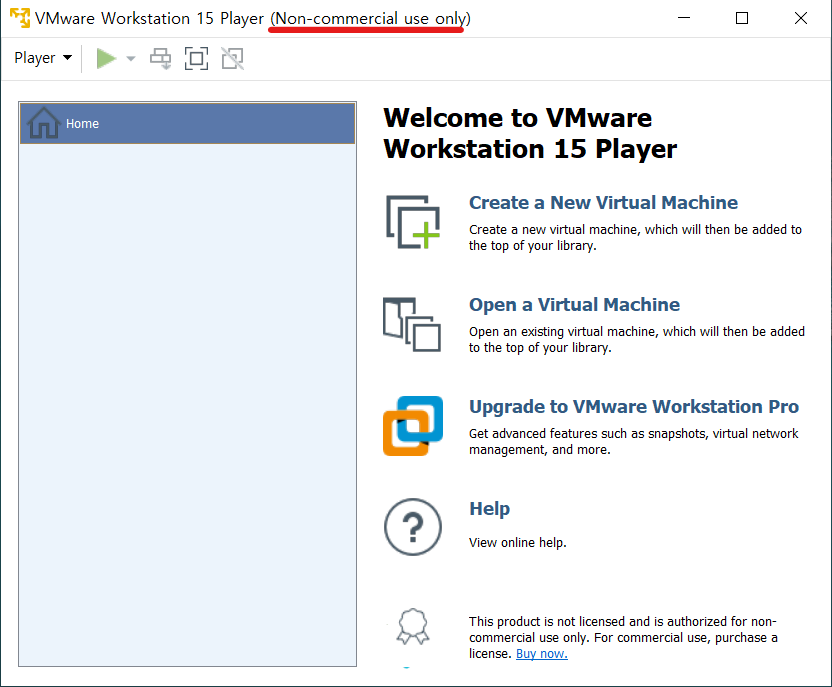Minimize the VMware Player window
The height and width of the screenshot is (687, 832).
684,18
